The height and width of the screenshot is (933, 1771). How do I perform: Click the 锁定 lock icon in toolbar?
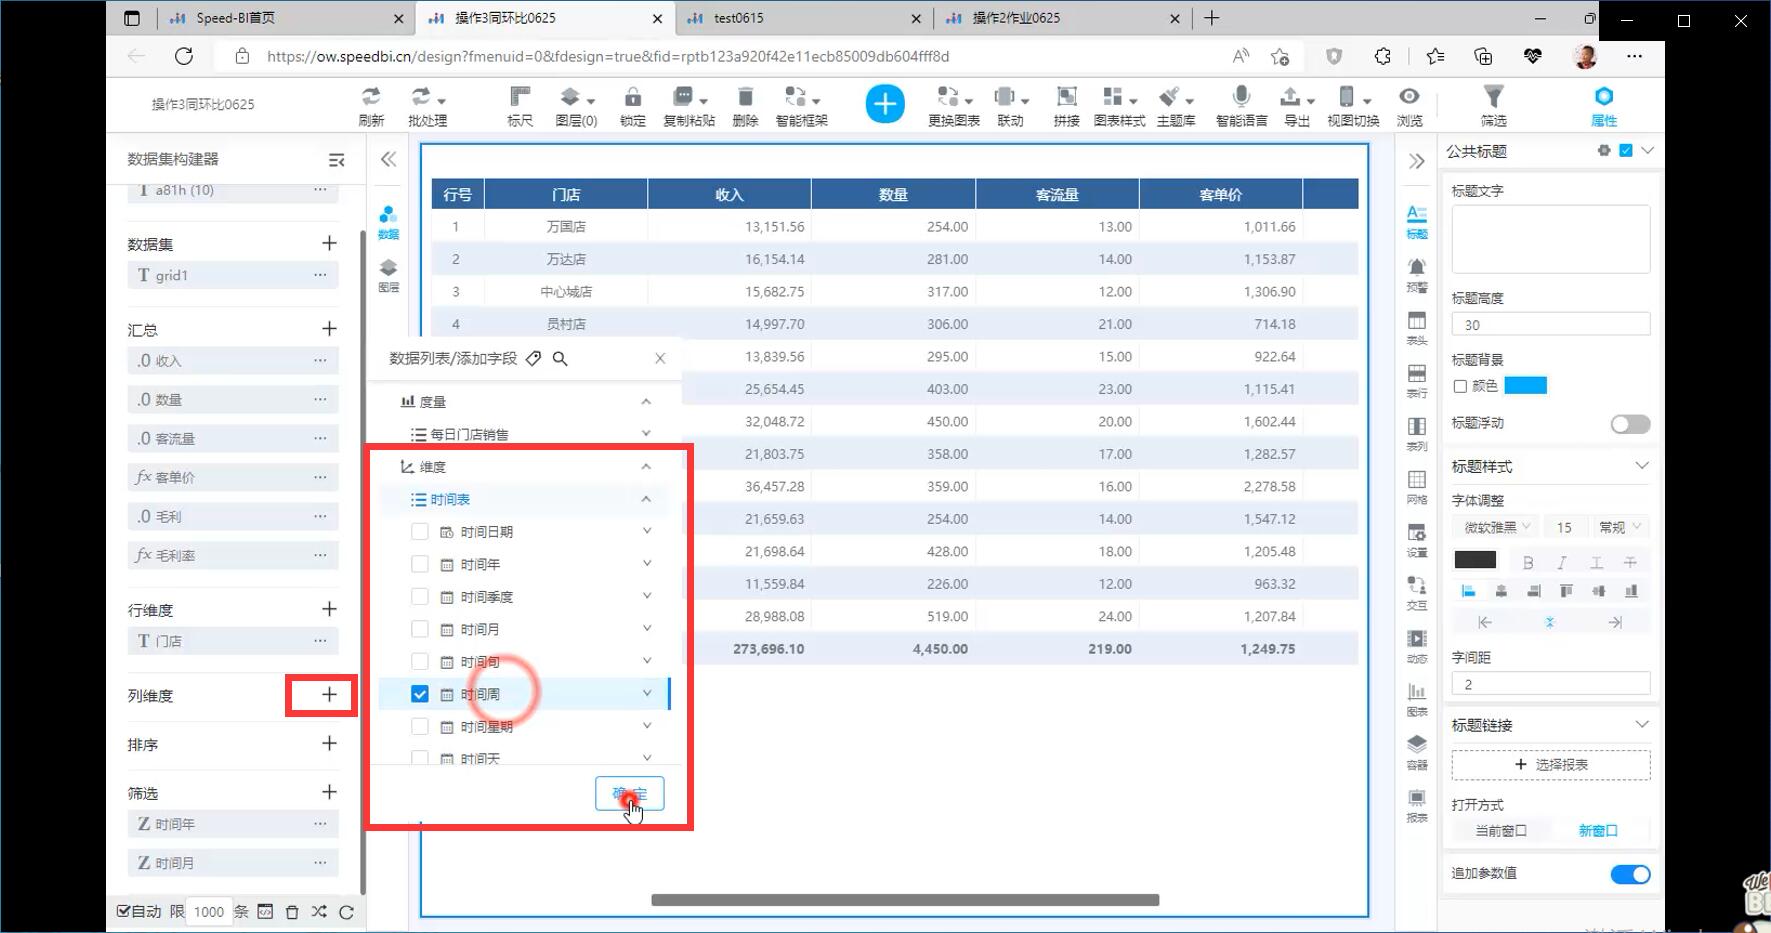coord(632,98)
